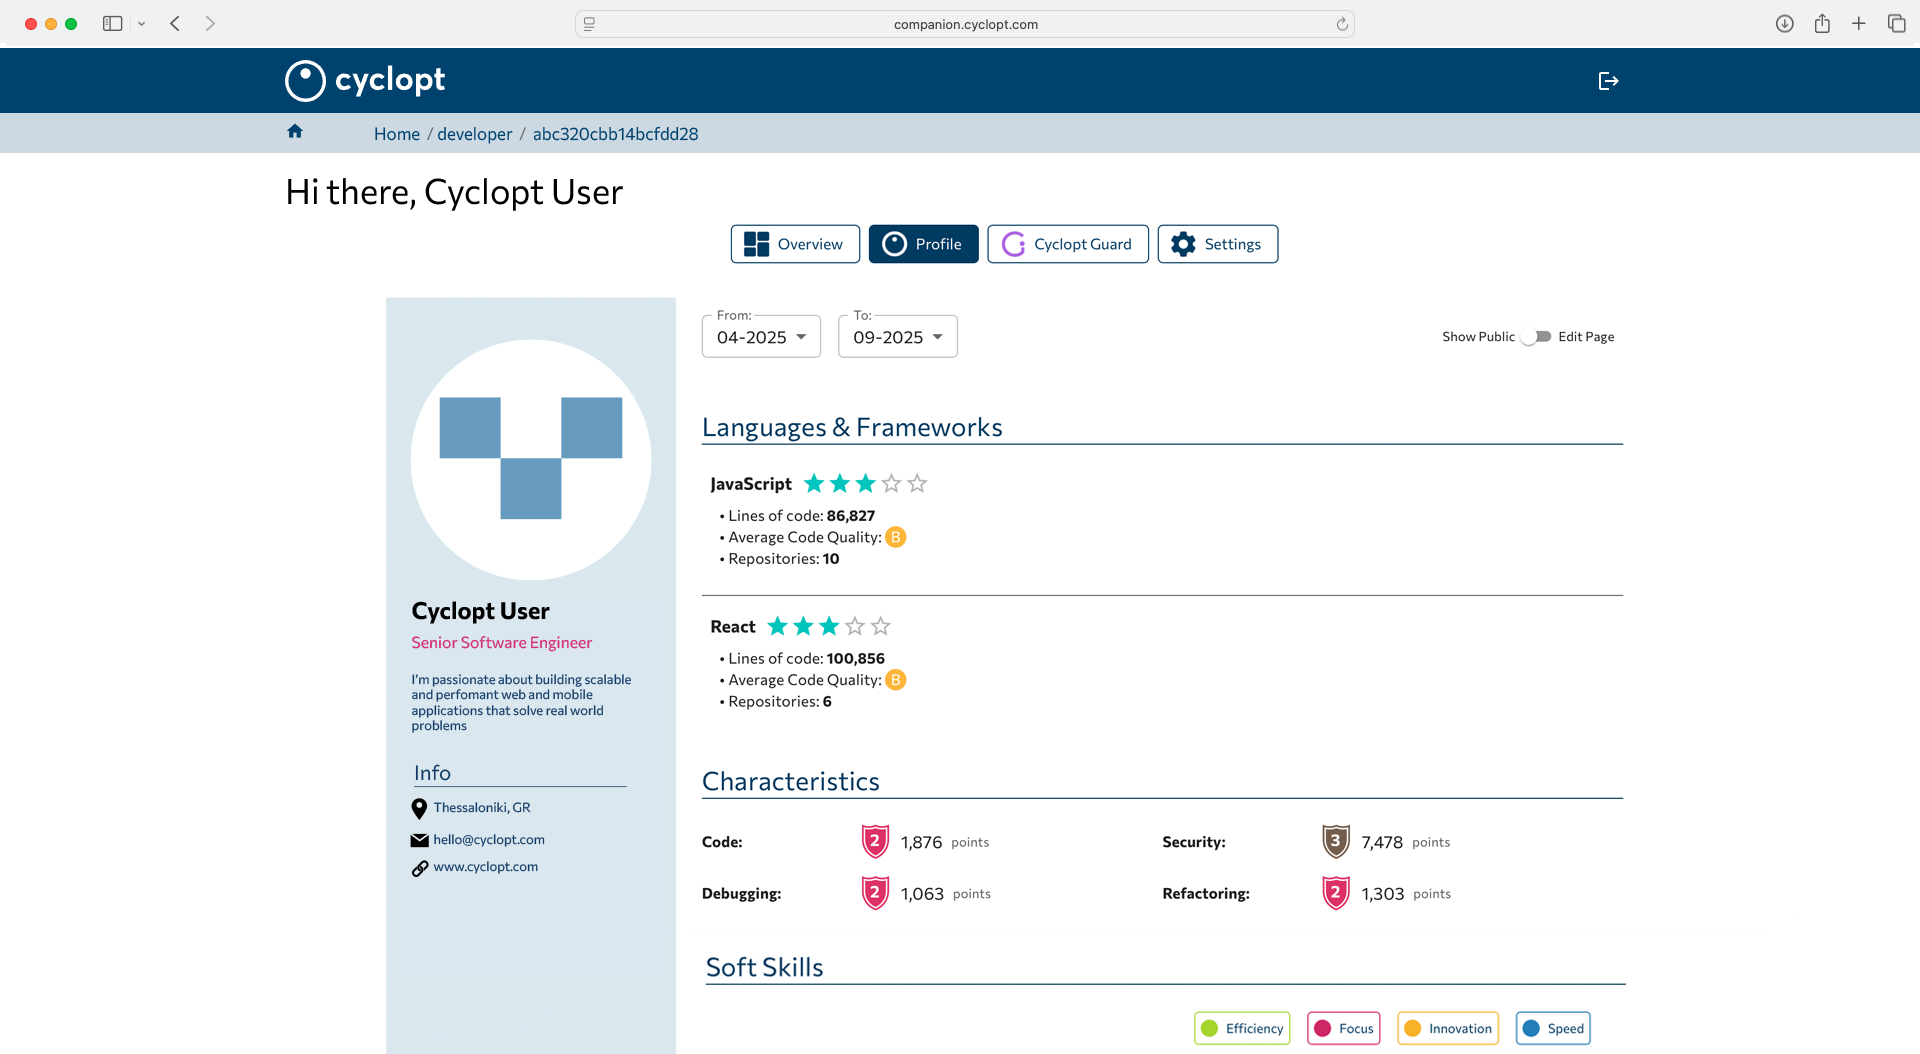This screenshot has width=1920, height=1054.
Task: Click the location pin icon near Thessaloniki
Action: pyautogui.click(x=419, y=808)
